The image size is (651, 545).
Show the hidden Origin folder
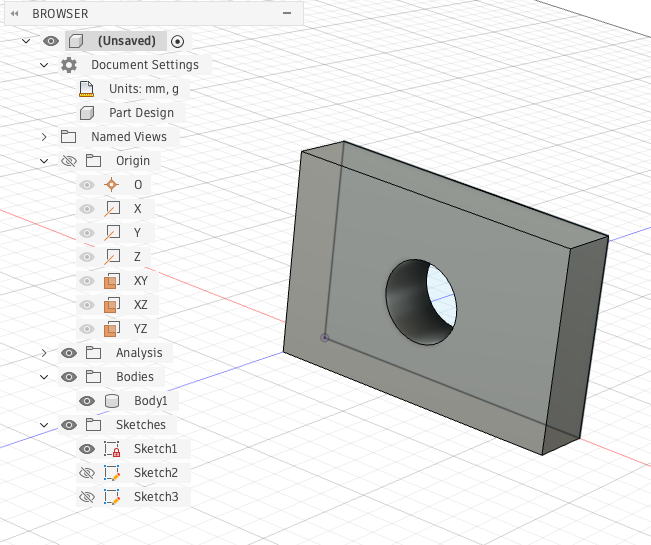coord(69,161)
